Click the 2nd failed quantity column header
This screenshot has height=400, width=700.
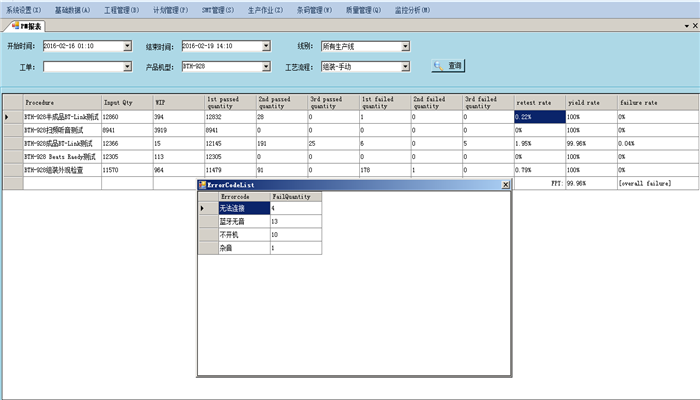[x=437, y=102]
